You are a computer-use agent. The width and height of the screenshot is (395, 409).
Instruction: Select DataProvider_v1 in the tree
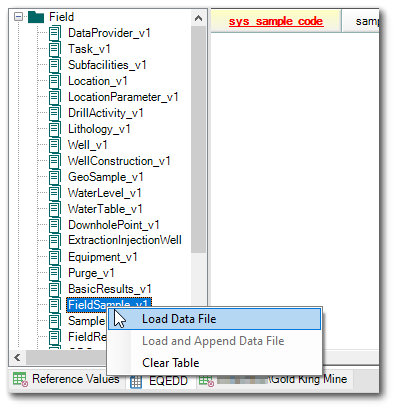click(x=109, y=33)
